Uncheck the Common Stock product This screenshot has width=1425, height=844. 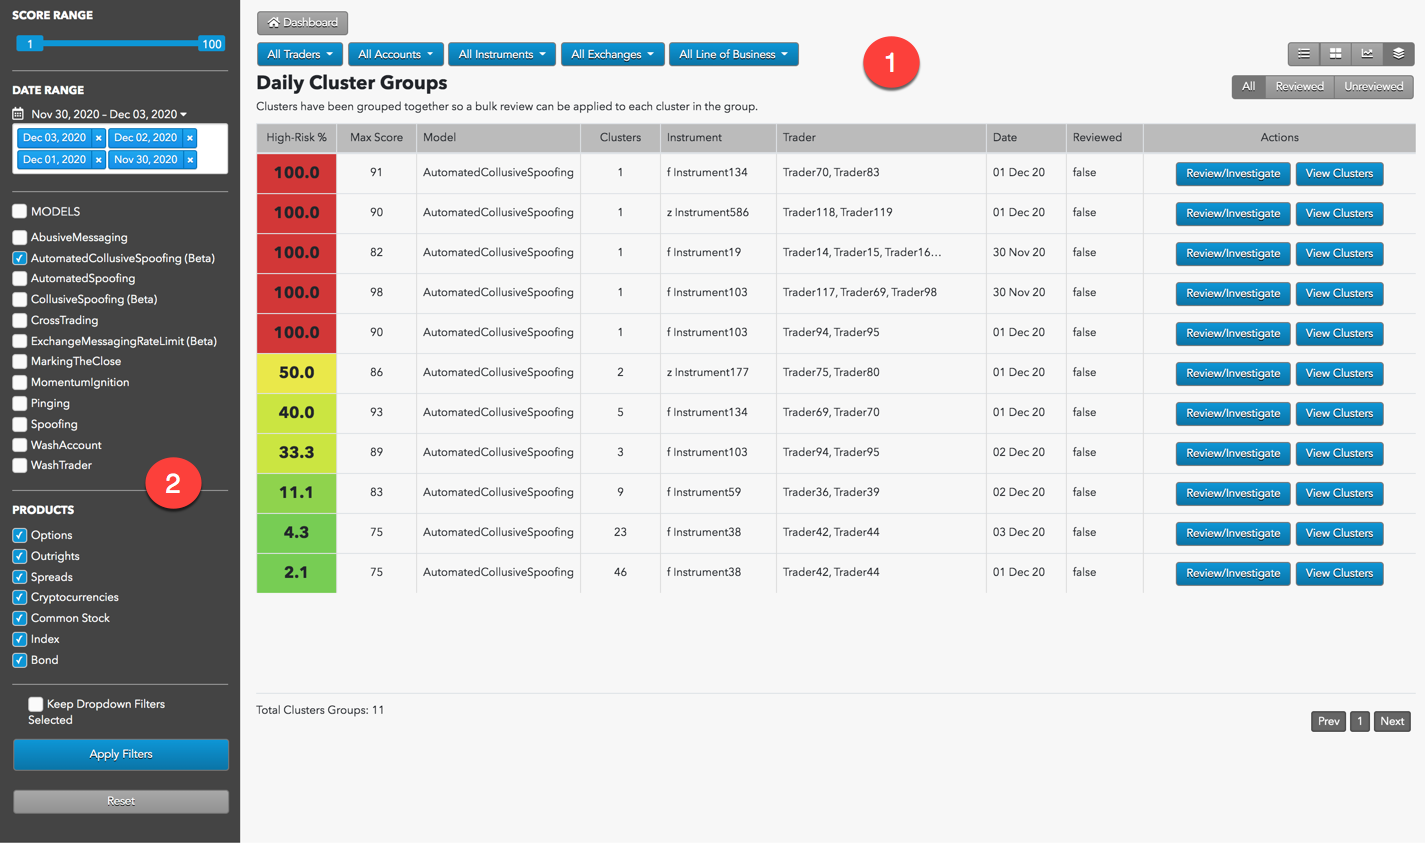pyautogui.click(x=19, y=618)
